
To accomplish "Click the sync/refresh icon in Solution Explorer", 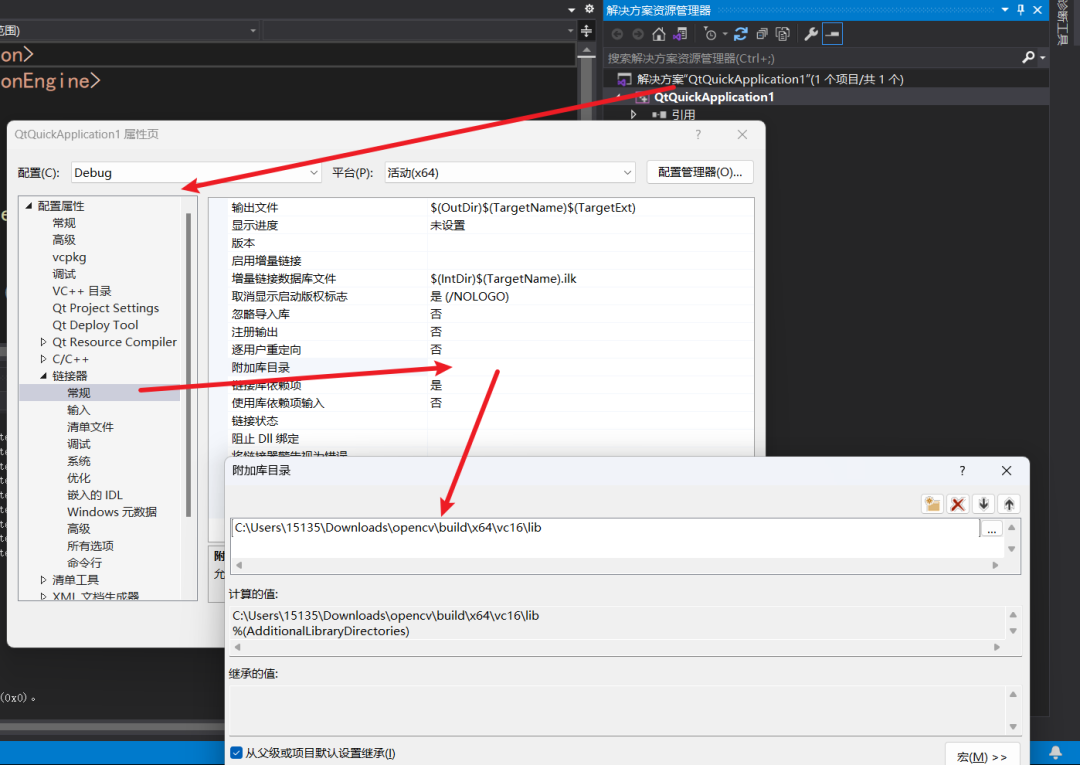I will [741, 34].
